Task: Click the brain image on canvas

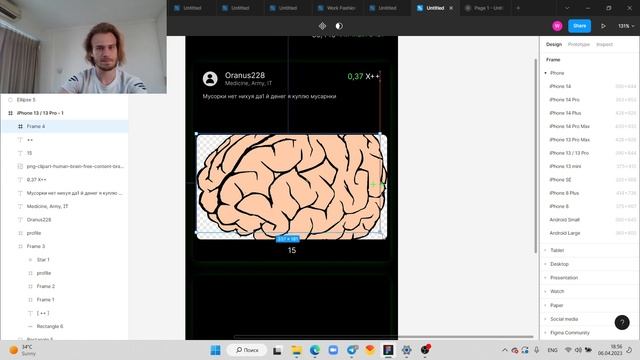Action: (x=291, y=187)
